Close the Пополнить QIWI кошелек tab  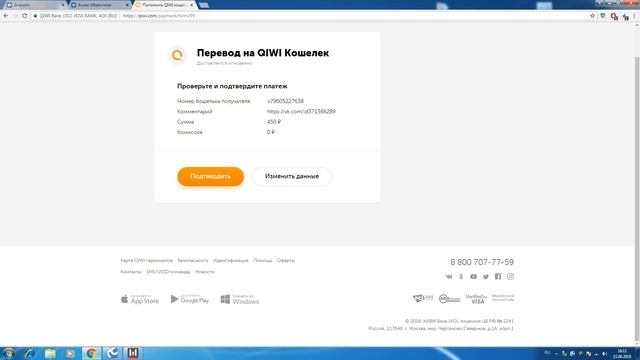tap(191, 5)
